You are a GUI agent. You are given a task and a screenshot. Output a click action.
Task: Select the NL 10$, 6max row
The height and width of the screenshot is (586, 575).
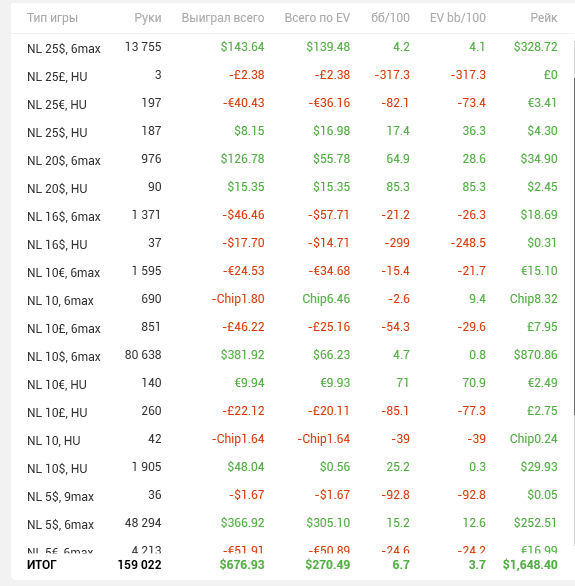(x=292, y=355)
